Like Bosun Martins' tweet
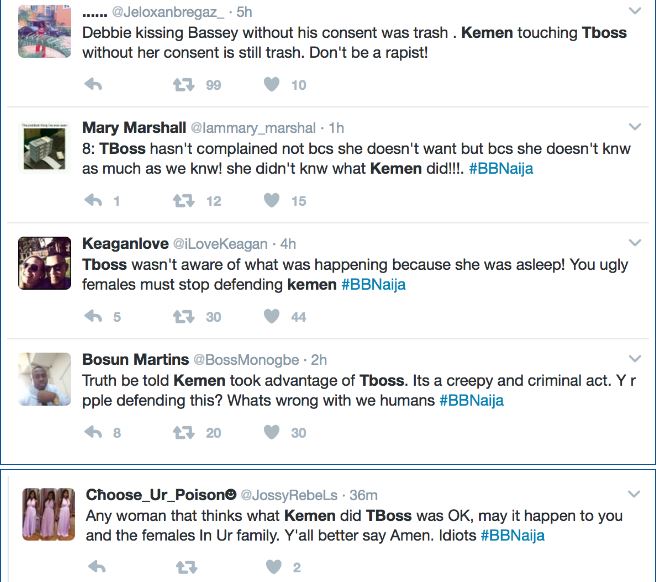This screenshot has height=582, width=658. tap(271, 433)
